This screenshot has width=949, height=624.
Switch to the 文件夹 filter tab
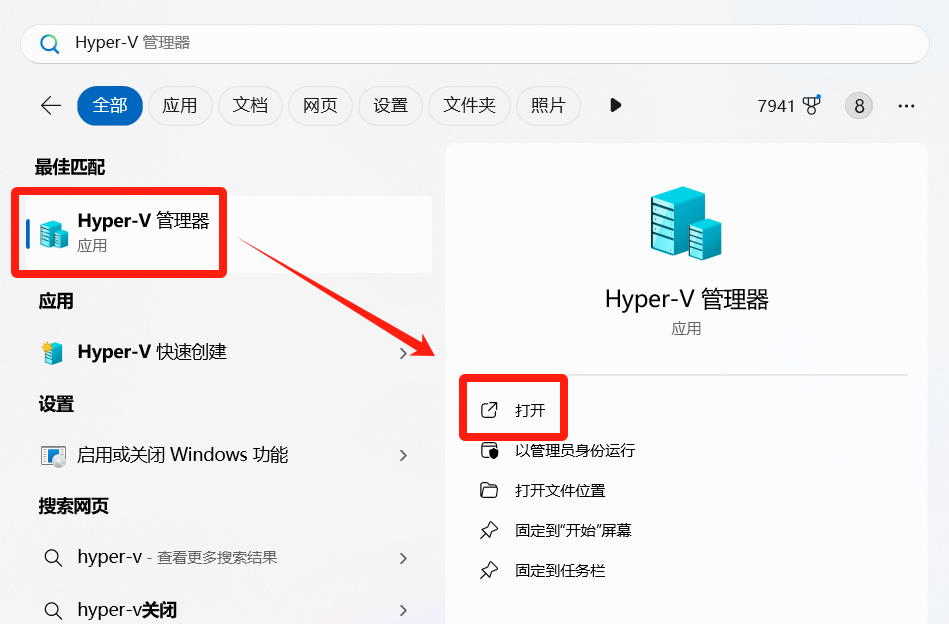click(469, 105)
